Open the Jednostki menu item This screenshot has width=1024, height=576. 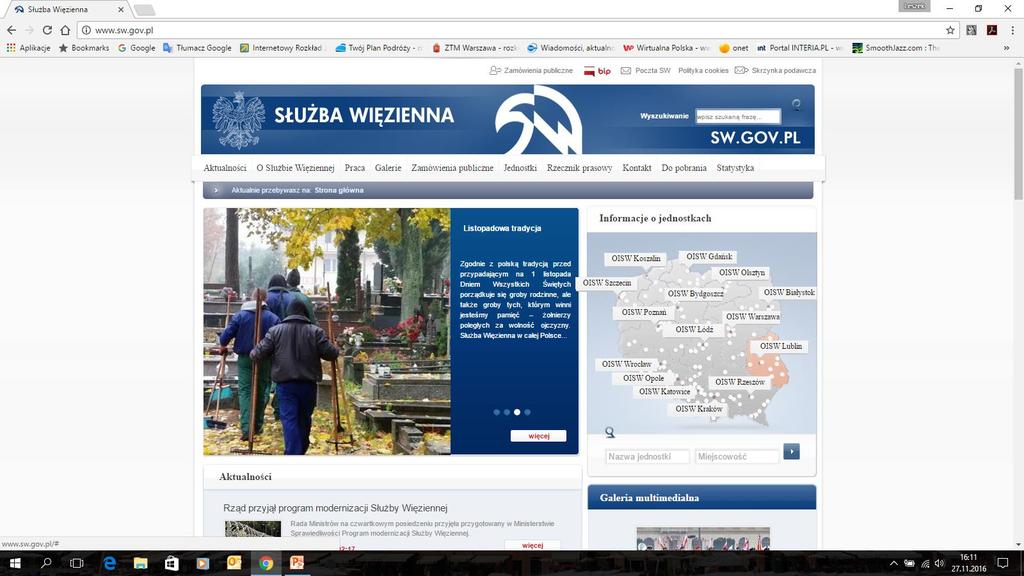[520, 168]
